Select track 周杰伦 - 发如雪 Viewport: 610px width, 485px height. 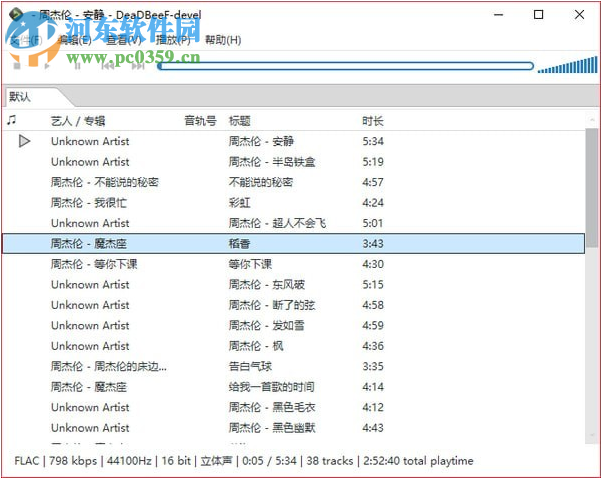(x=267, y=327)
